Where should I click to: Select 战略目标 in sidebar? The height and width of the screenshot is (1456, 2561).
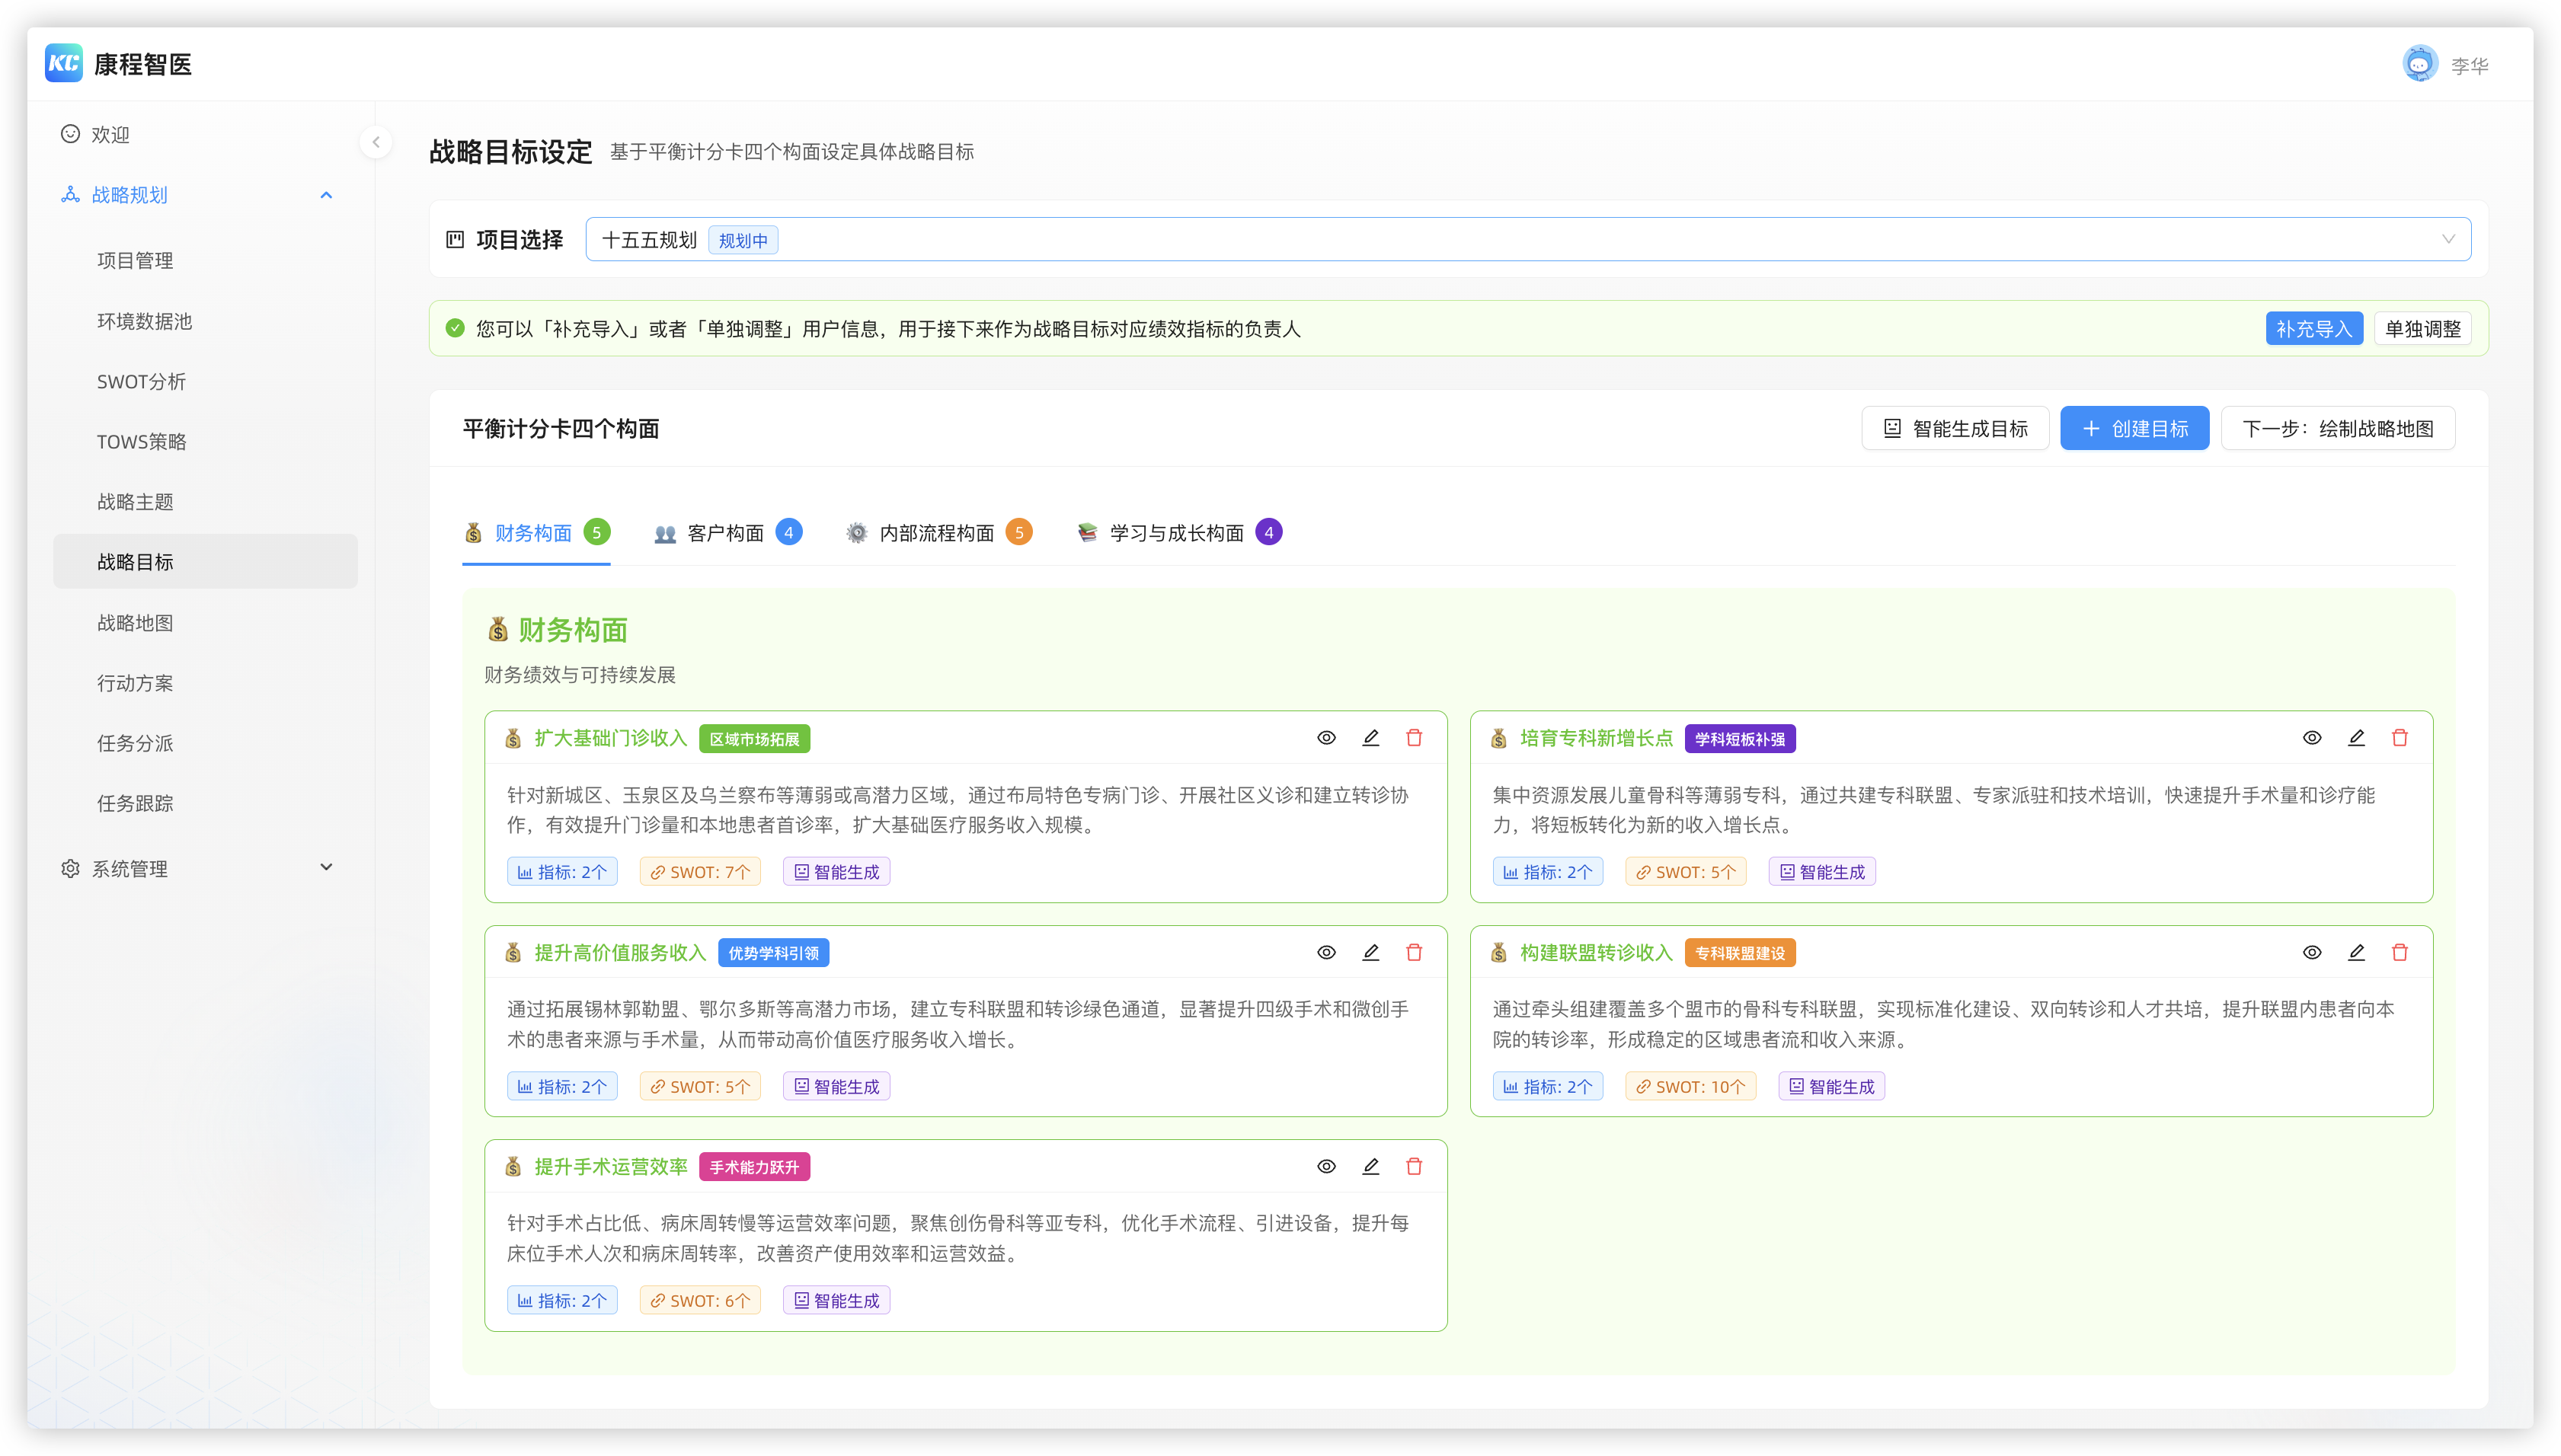click(206, 562)
